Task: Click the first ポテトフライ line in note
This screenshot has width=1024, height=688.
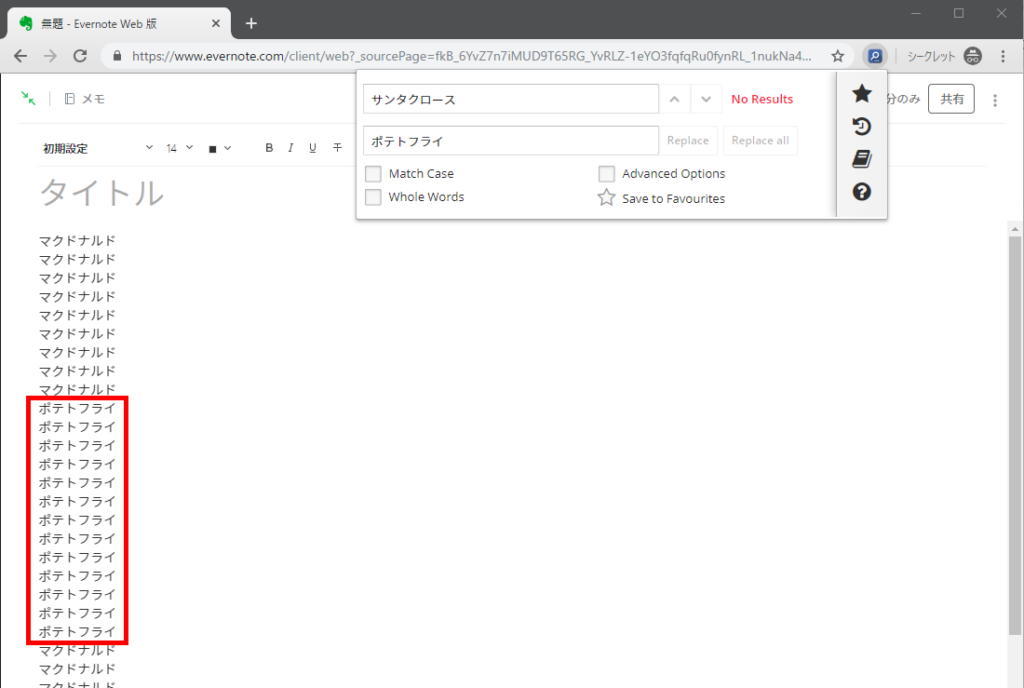Action: pyautogui.click(x=77, y=409)
